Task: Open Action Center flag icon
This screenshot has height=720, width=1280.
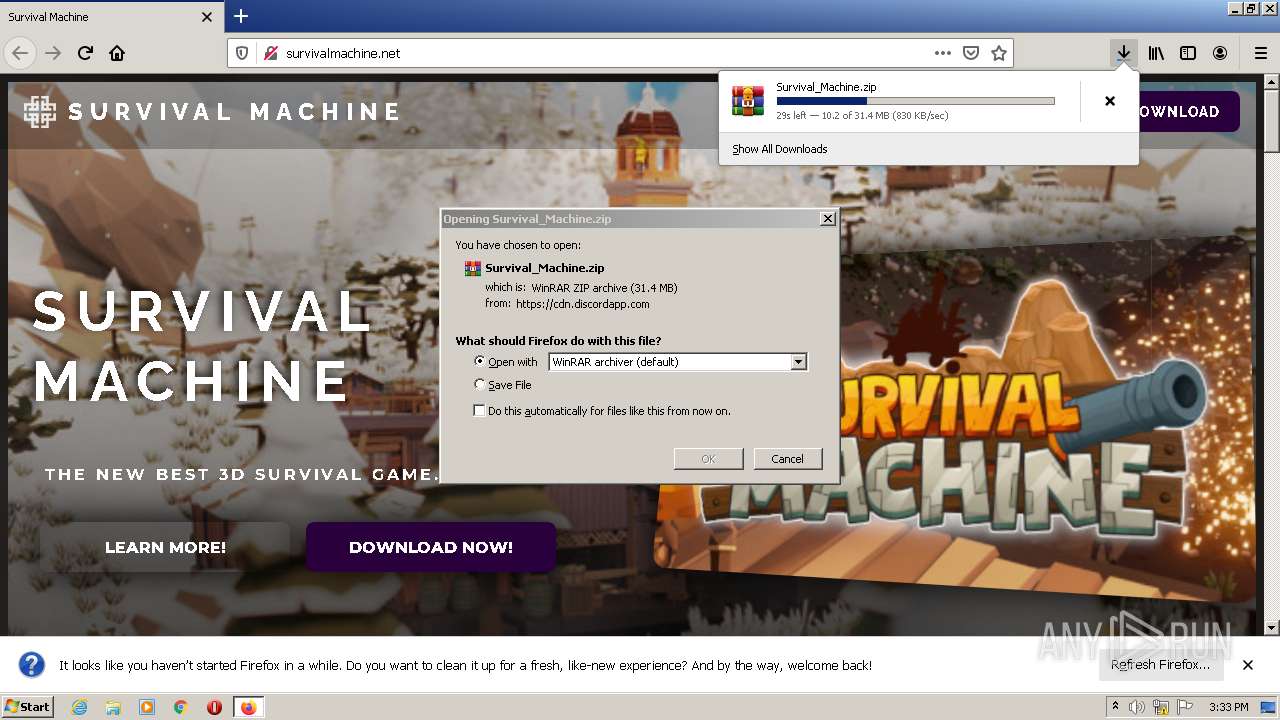Action: tap(1185, 707)
